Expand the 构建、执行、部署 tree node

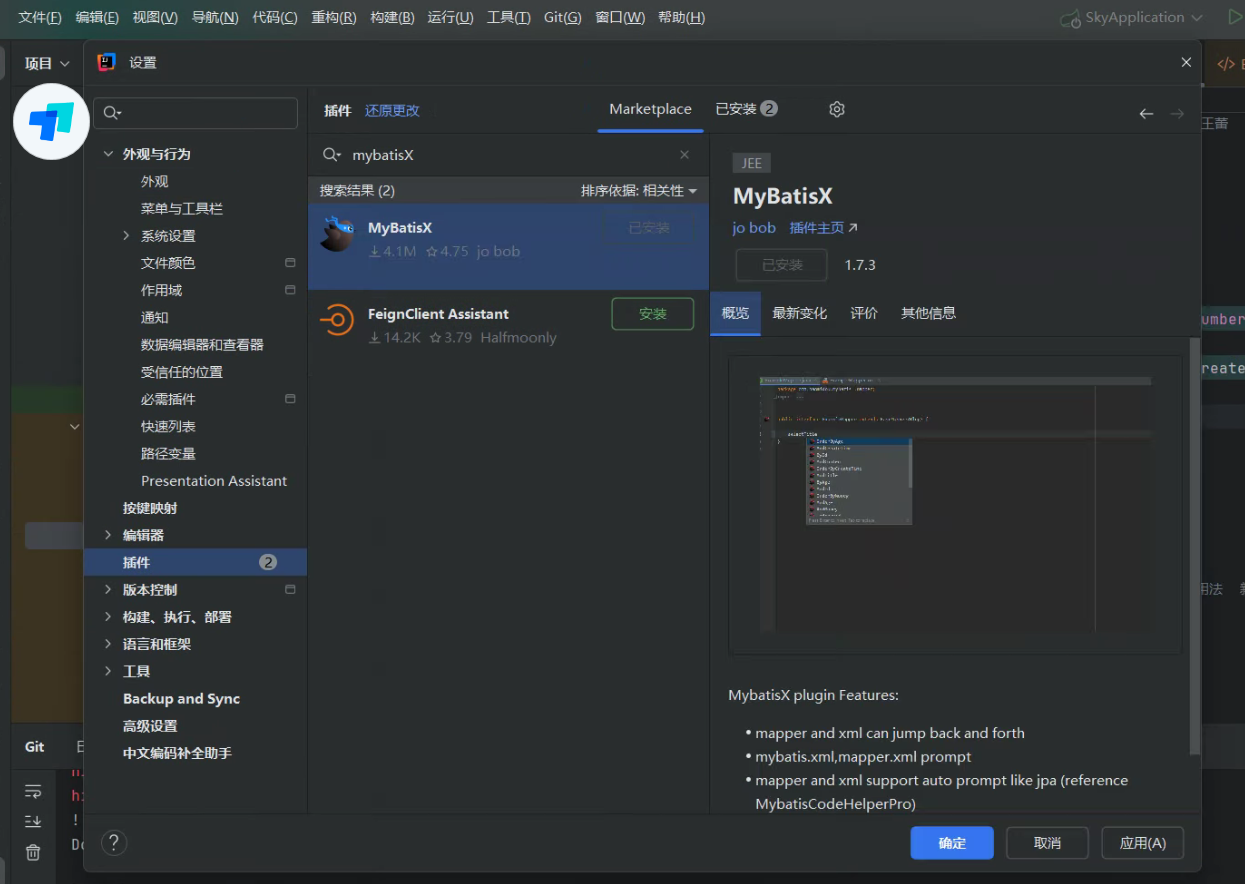pos(108,617)
